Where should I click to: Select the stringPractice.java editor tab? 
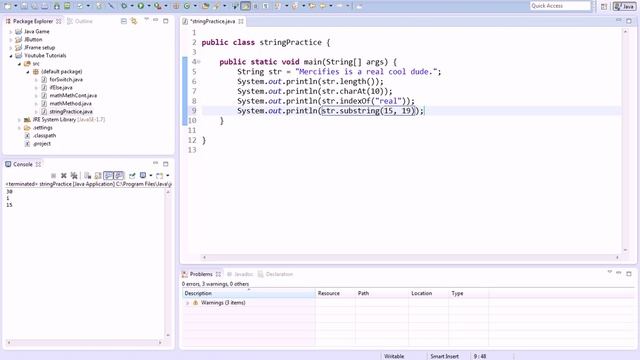coord(213,21)
